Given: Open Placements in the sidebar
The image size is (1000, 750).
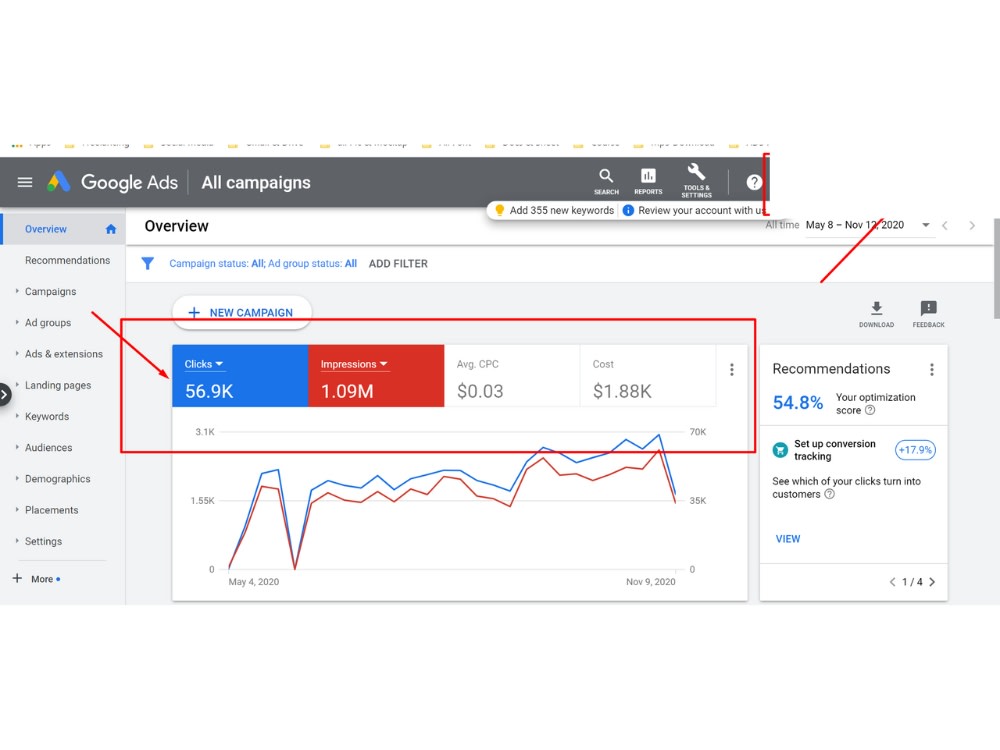Looking at the screenshot, I should point(52,510).
